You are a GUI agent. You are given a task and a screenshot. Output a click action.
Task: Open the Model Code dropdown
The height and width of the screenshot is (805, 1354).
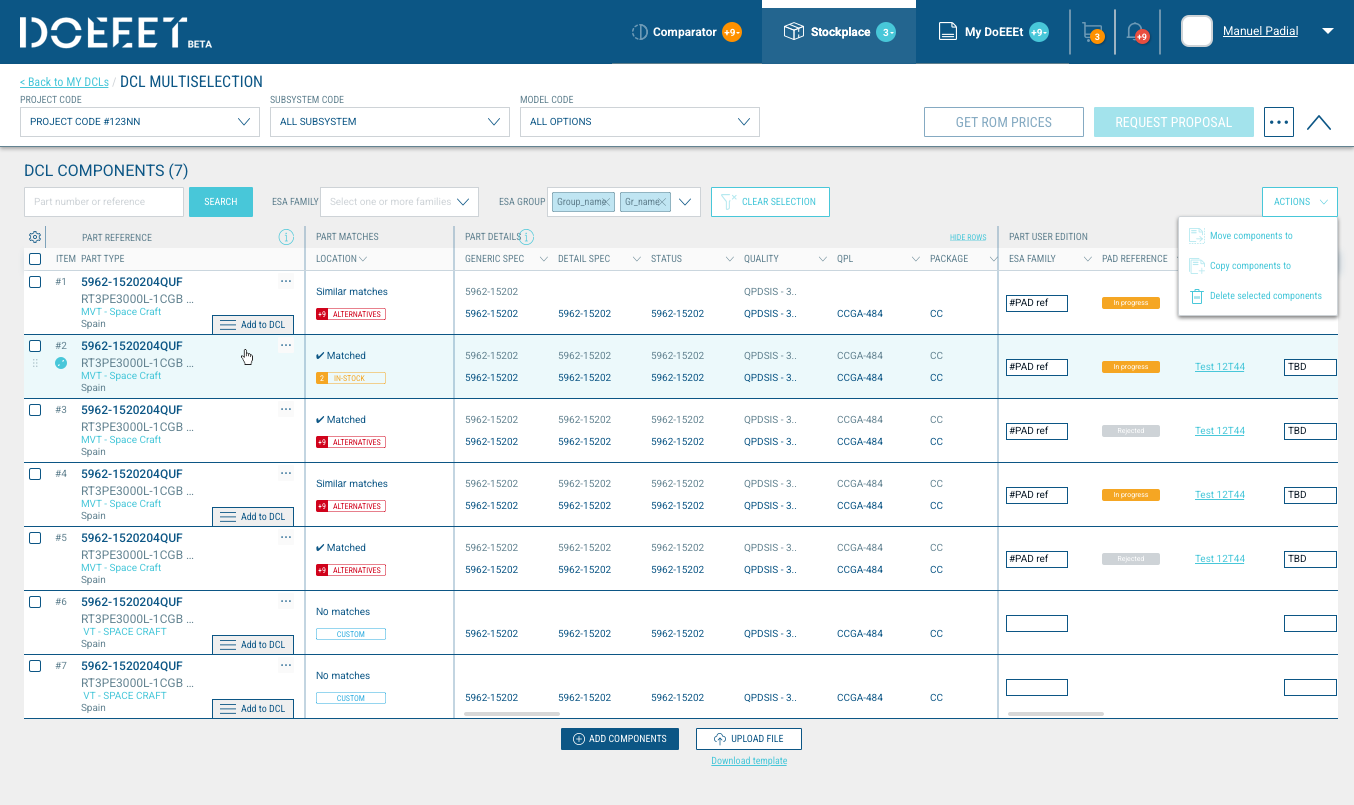[x=640, y=122]
